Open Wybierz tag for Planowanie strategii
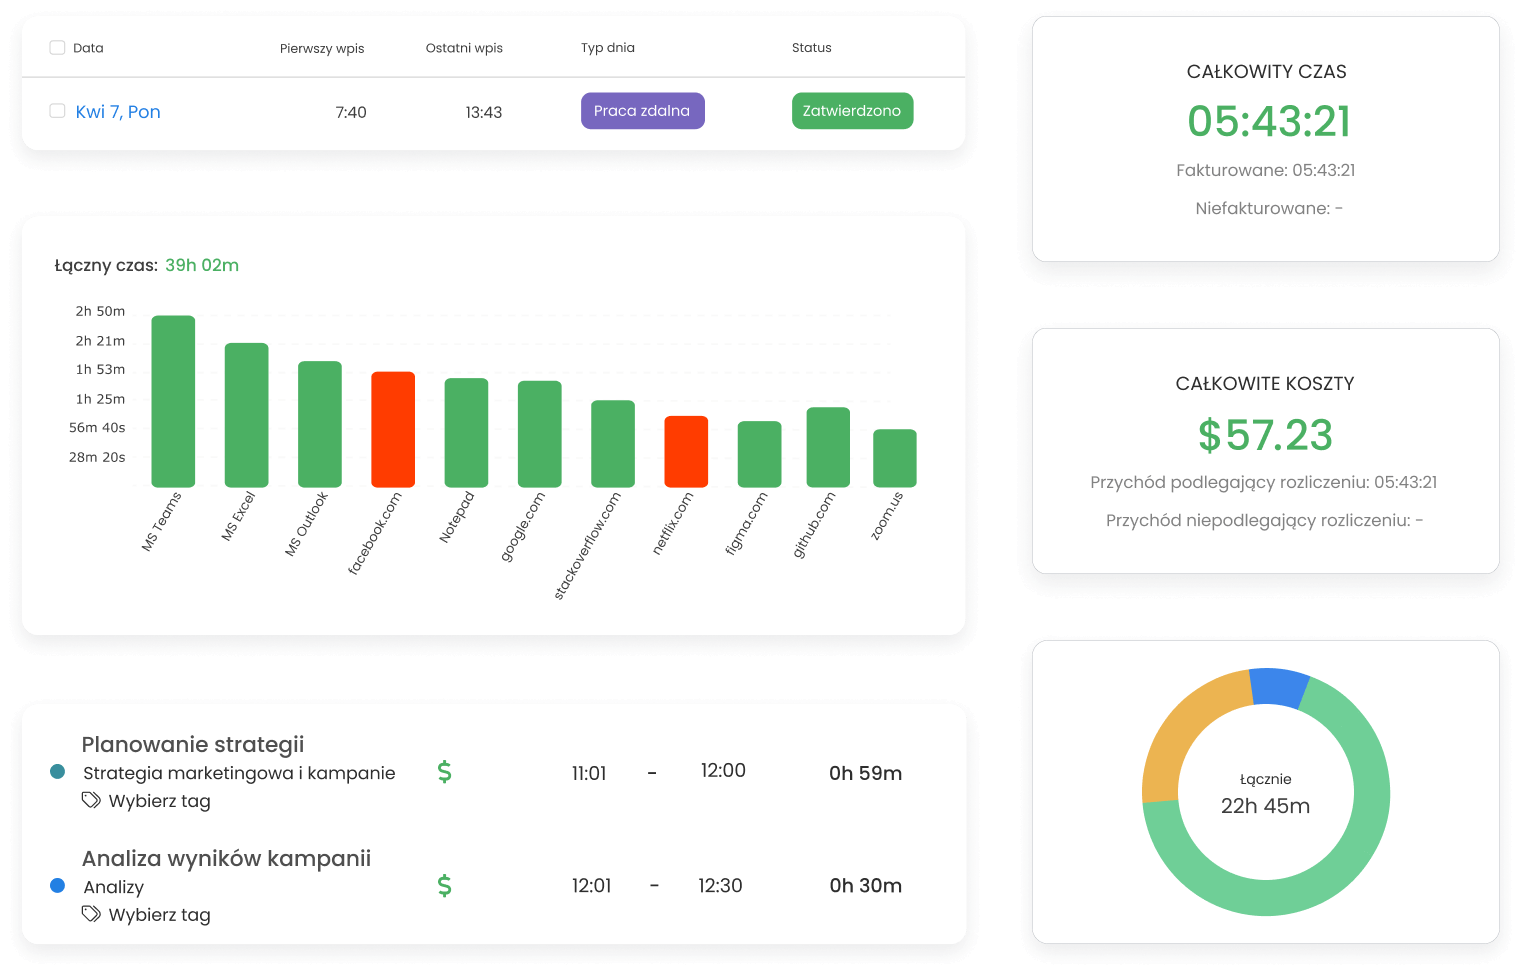Viewport: 1523px width, 972px height. [159, 801]
